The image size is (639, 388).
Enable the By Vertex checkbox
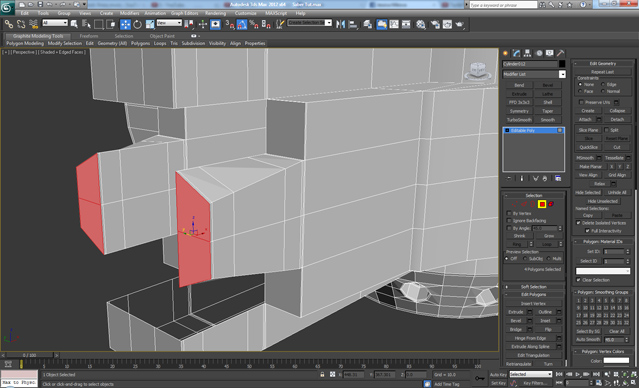point(509,214)
